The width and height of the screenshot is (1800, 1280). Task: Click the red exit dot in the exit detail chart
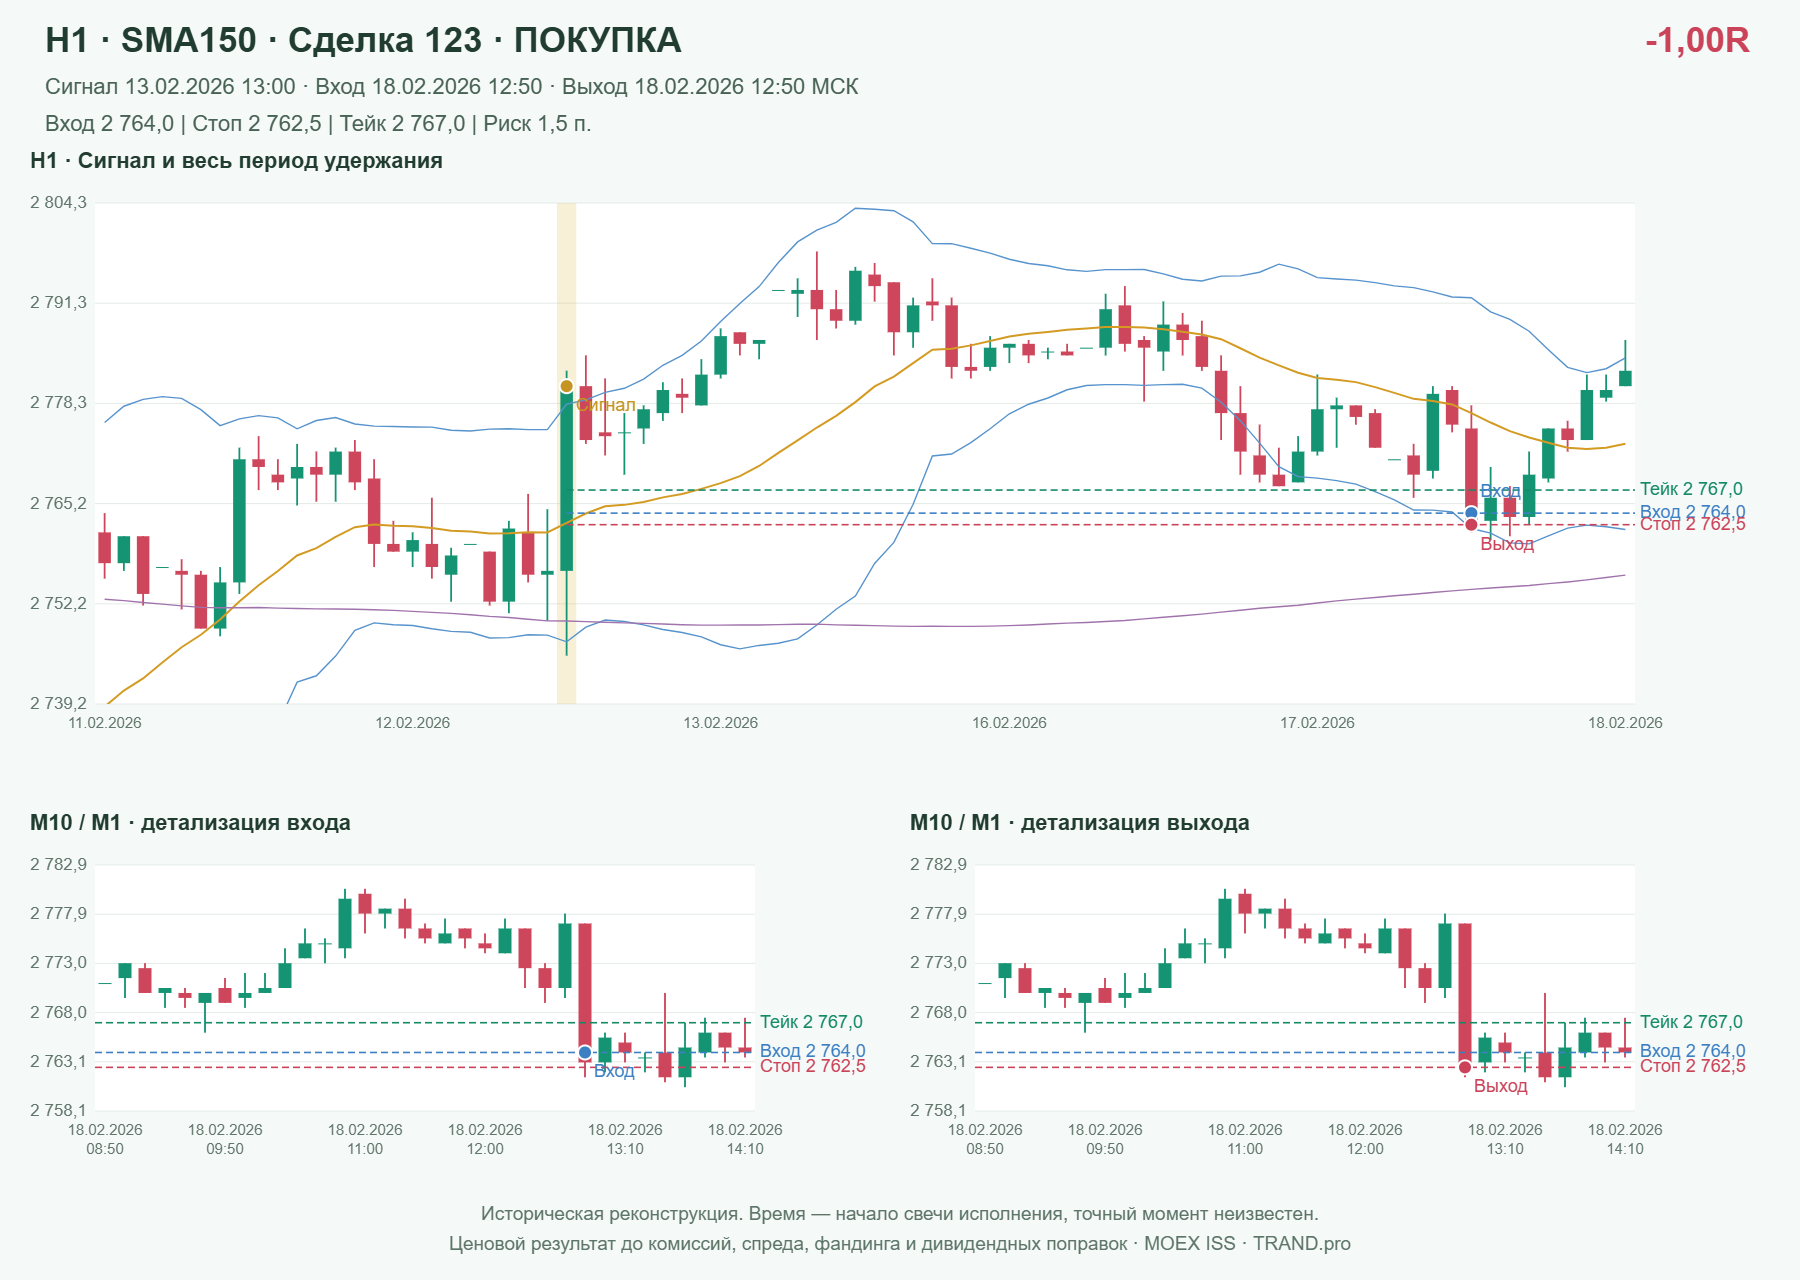tap(1465, 1067)
